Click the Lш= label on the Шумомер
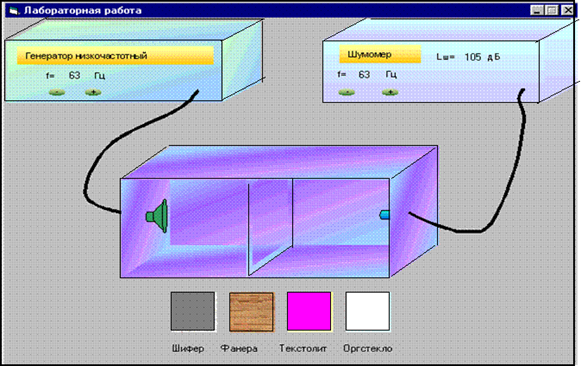 [x=445, y=57]
